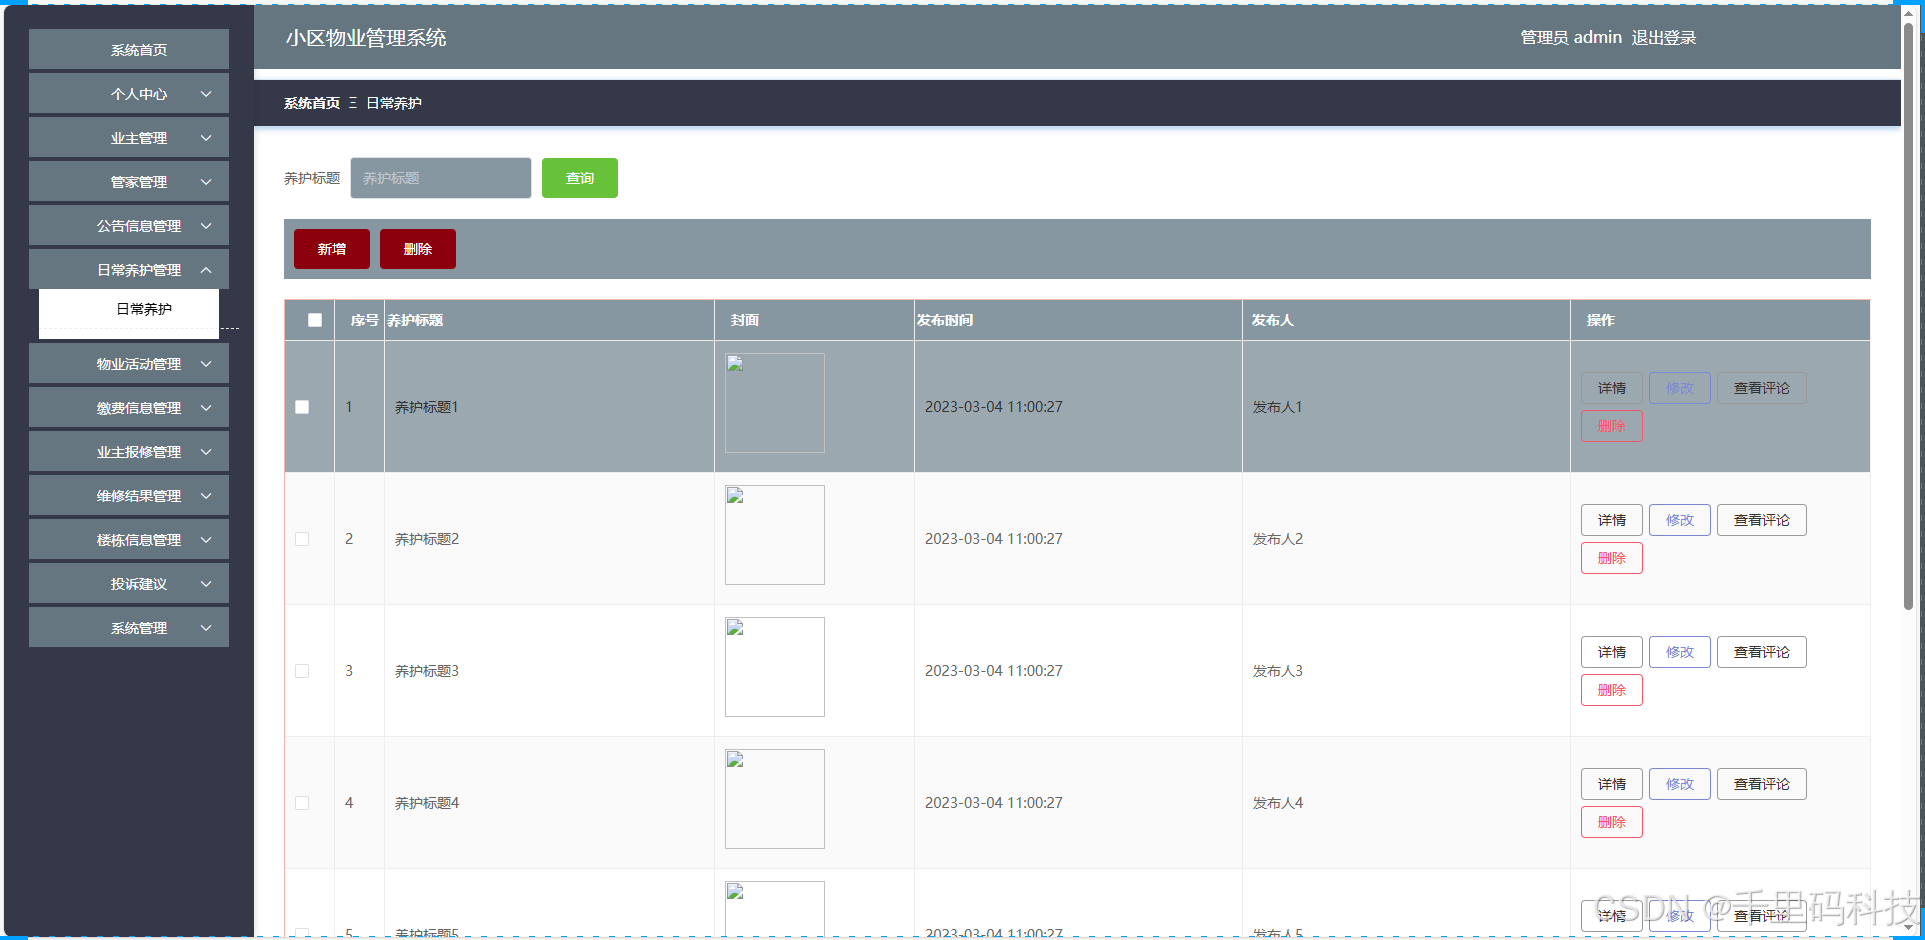Click the 删除 button in the toolbar

(418, 249)
